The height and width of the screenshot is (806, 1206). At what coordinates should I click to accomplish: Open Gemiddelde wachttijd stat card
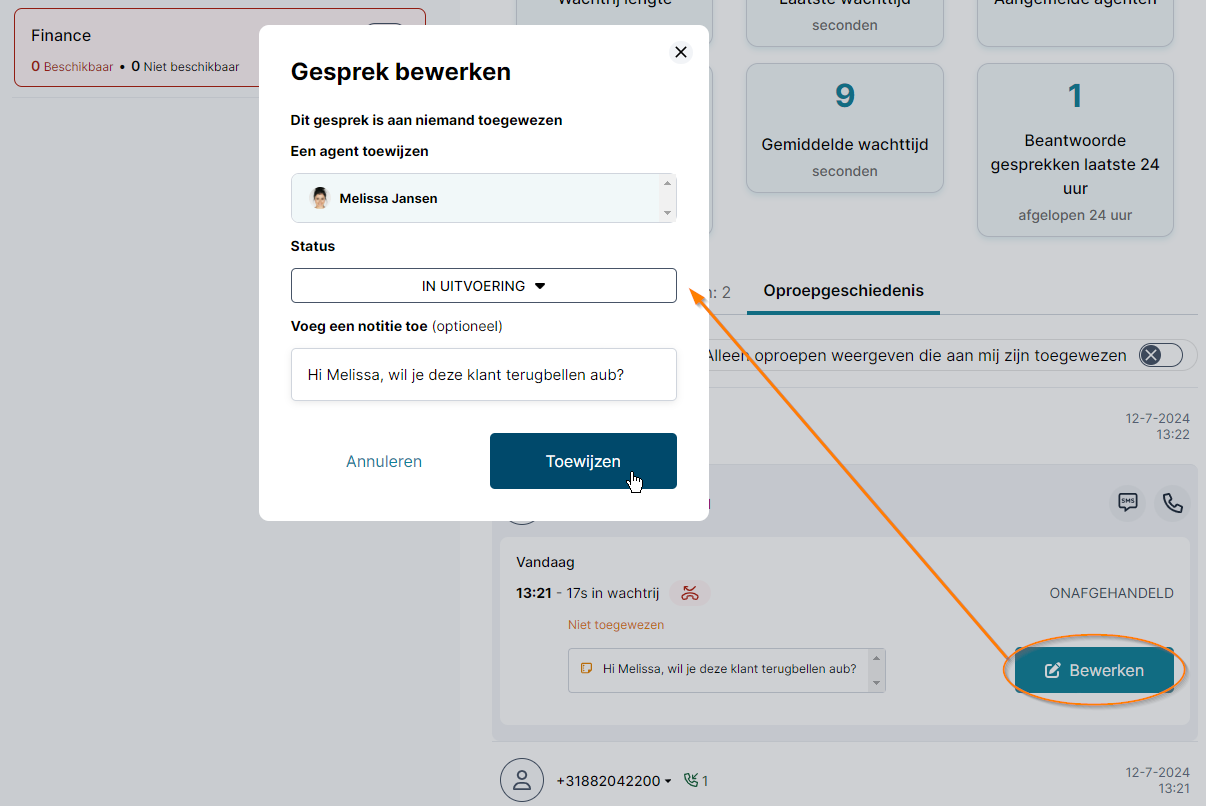845,128
